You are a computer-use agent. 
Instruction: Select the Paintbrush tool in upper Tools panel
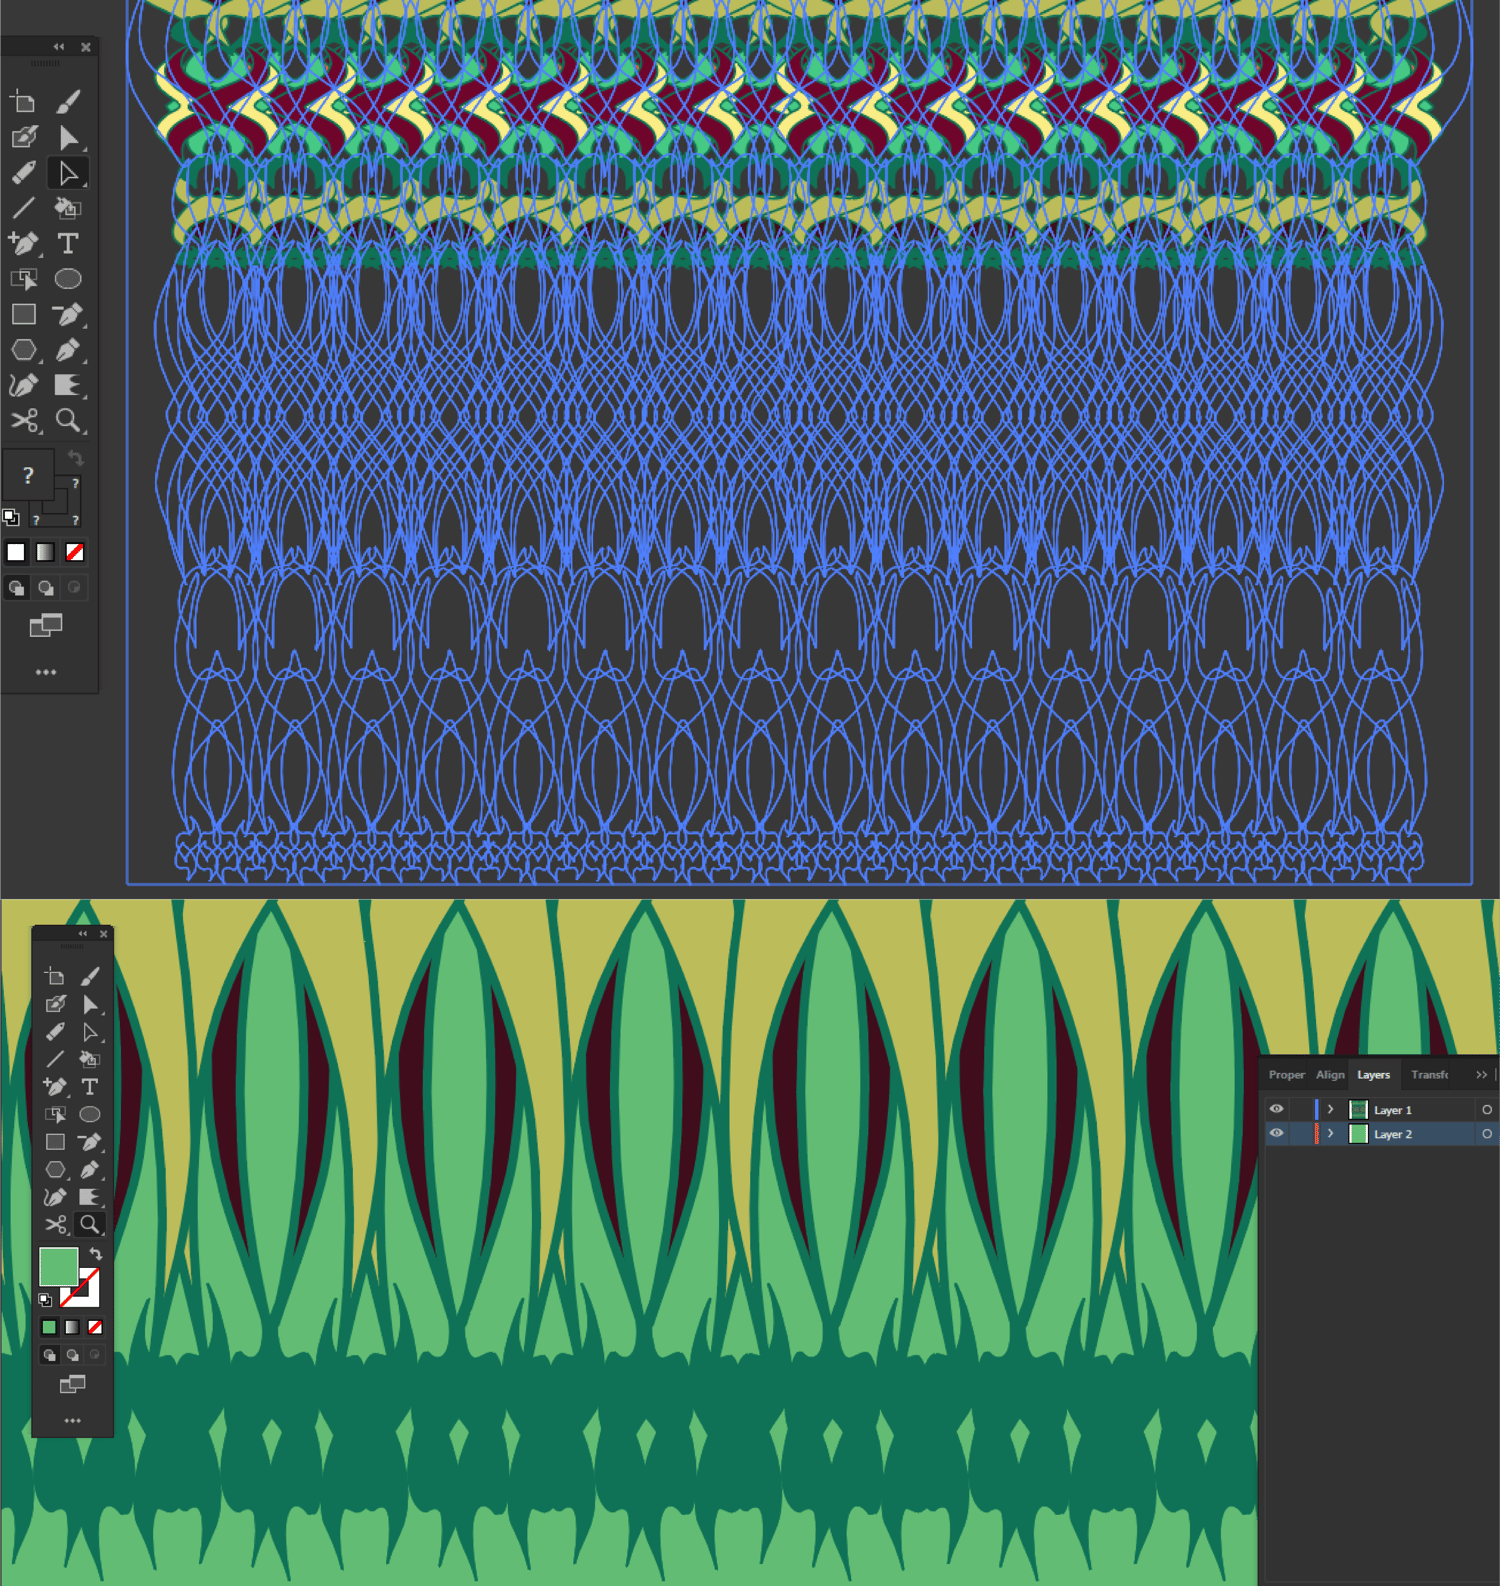point(68,102)
